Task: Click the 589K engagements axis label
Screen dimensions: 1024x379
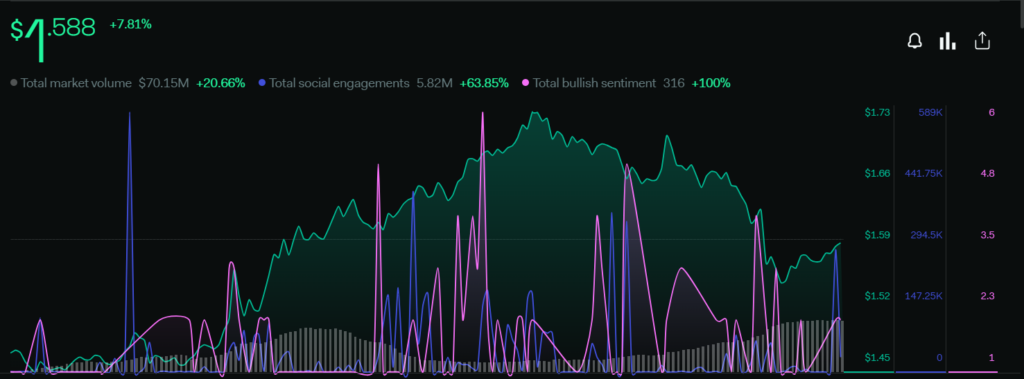Action: pos(931,112)
